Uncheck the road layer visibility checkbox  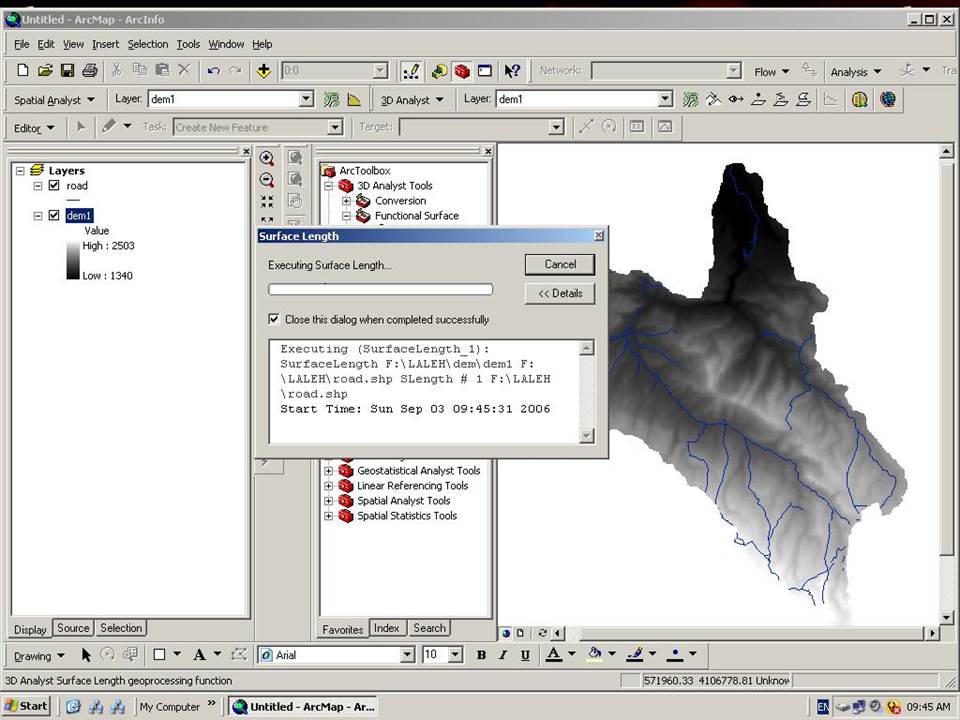pos(54,186)
